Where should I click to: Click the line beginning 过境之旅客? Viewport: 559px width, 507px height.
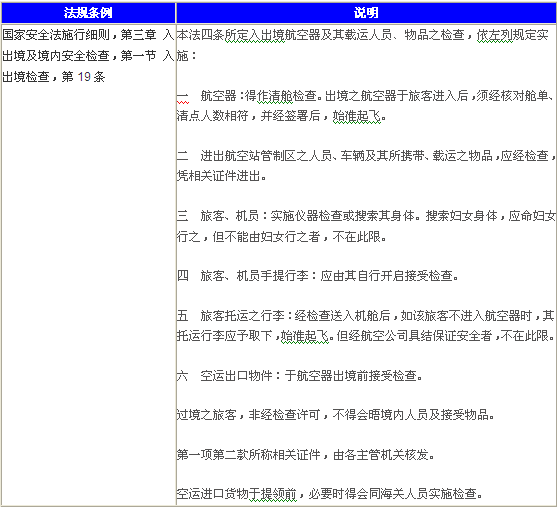click(x=335, y=415)
